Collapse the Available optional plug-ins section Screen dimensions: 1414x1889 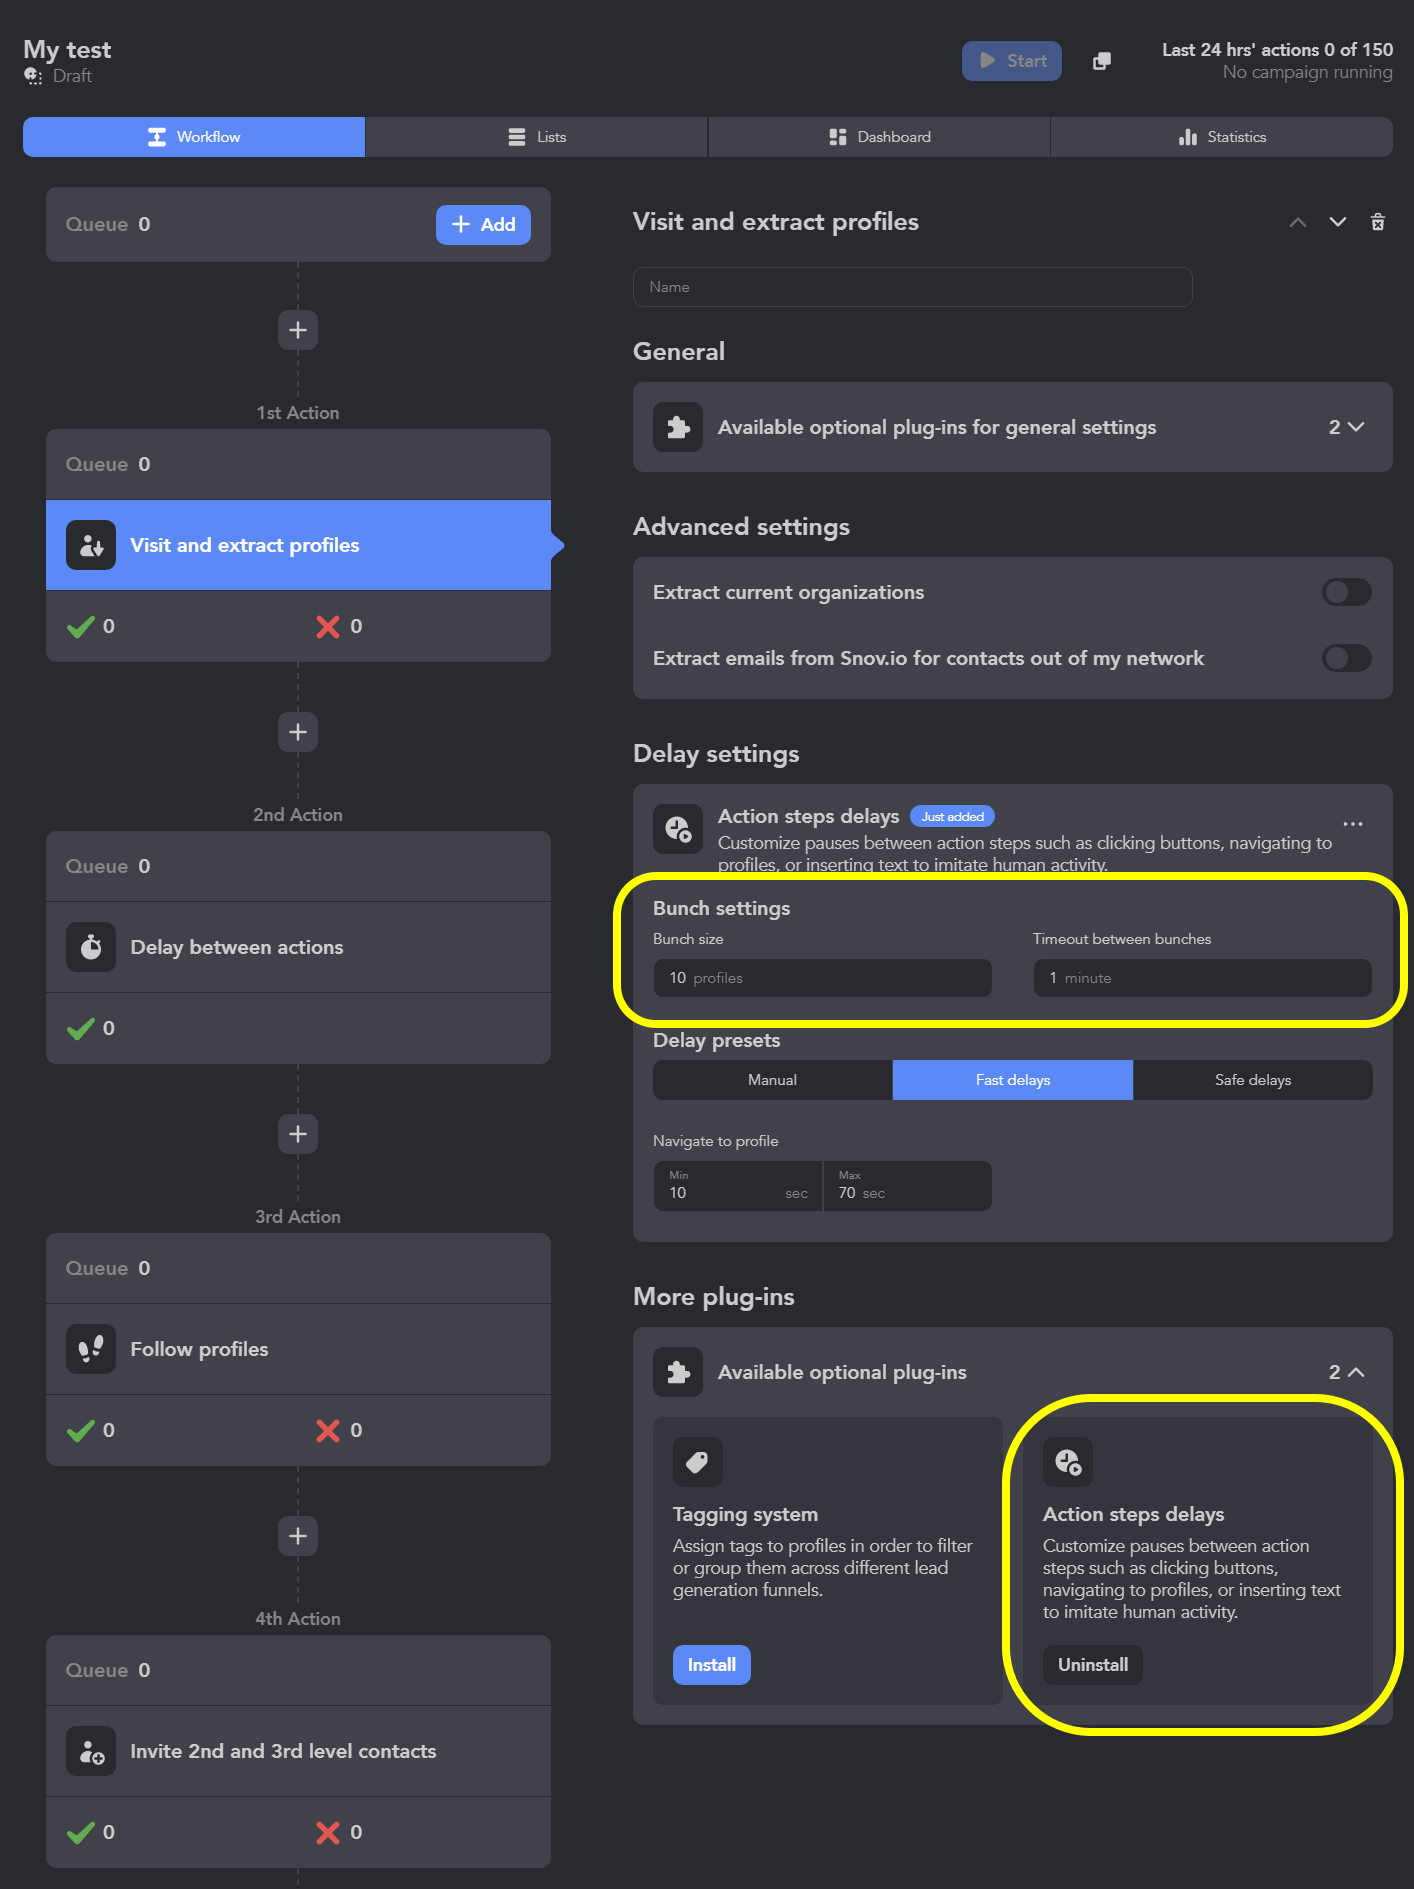click(x=1346, y=1372)
